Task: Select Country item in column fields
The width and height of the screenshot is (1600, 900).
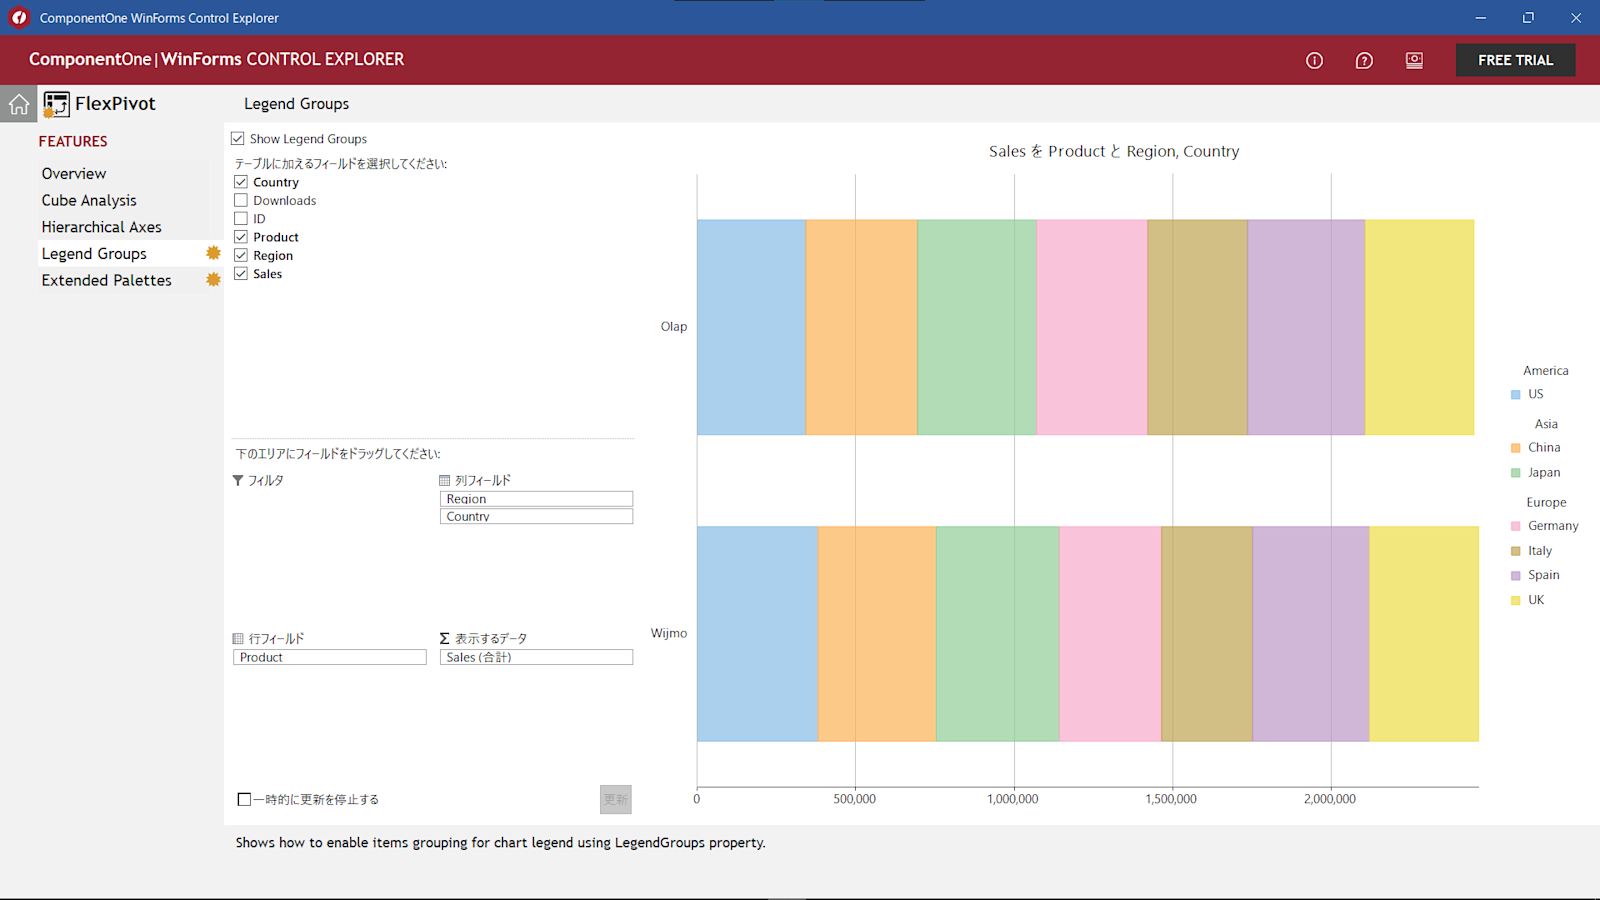Action: point(536,516)
